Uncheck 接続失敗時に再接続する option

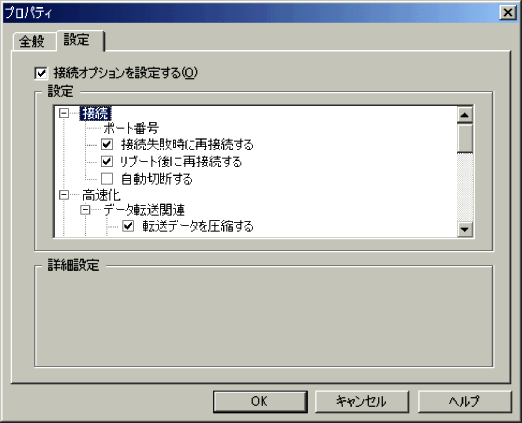coord(107,144)
